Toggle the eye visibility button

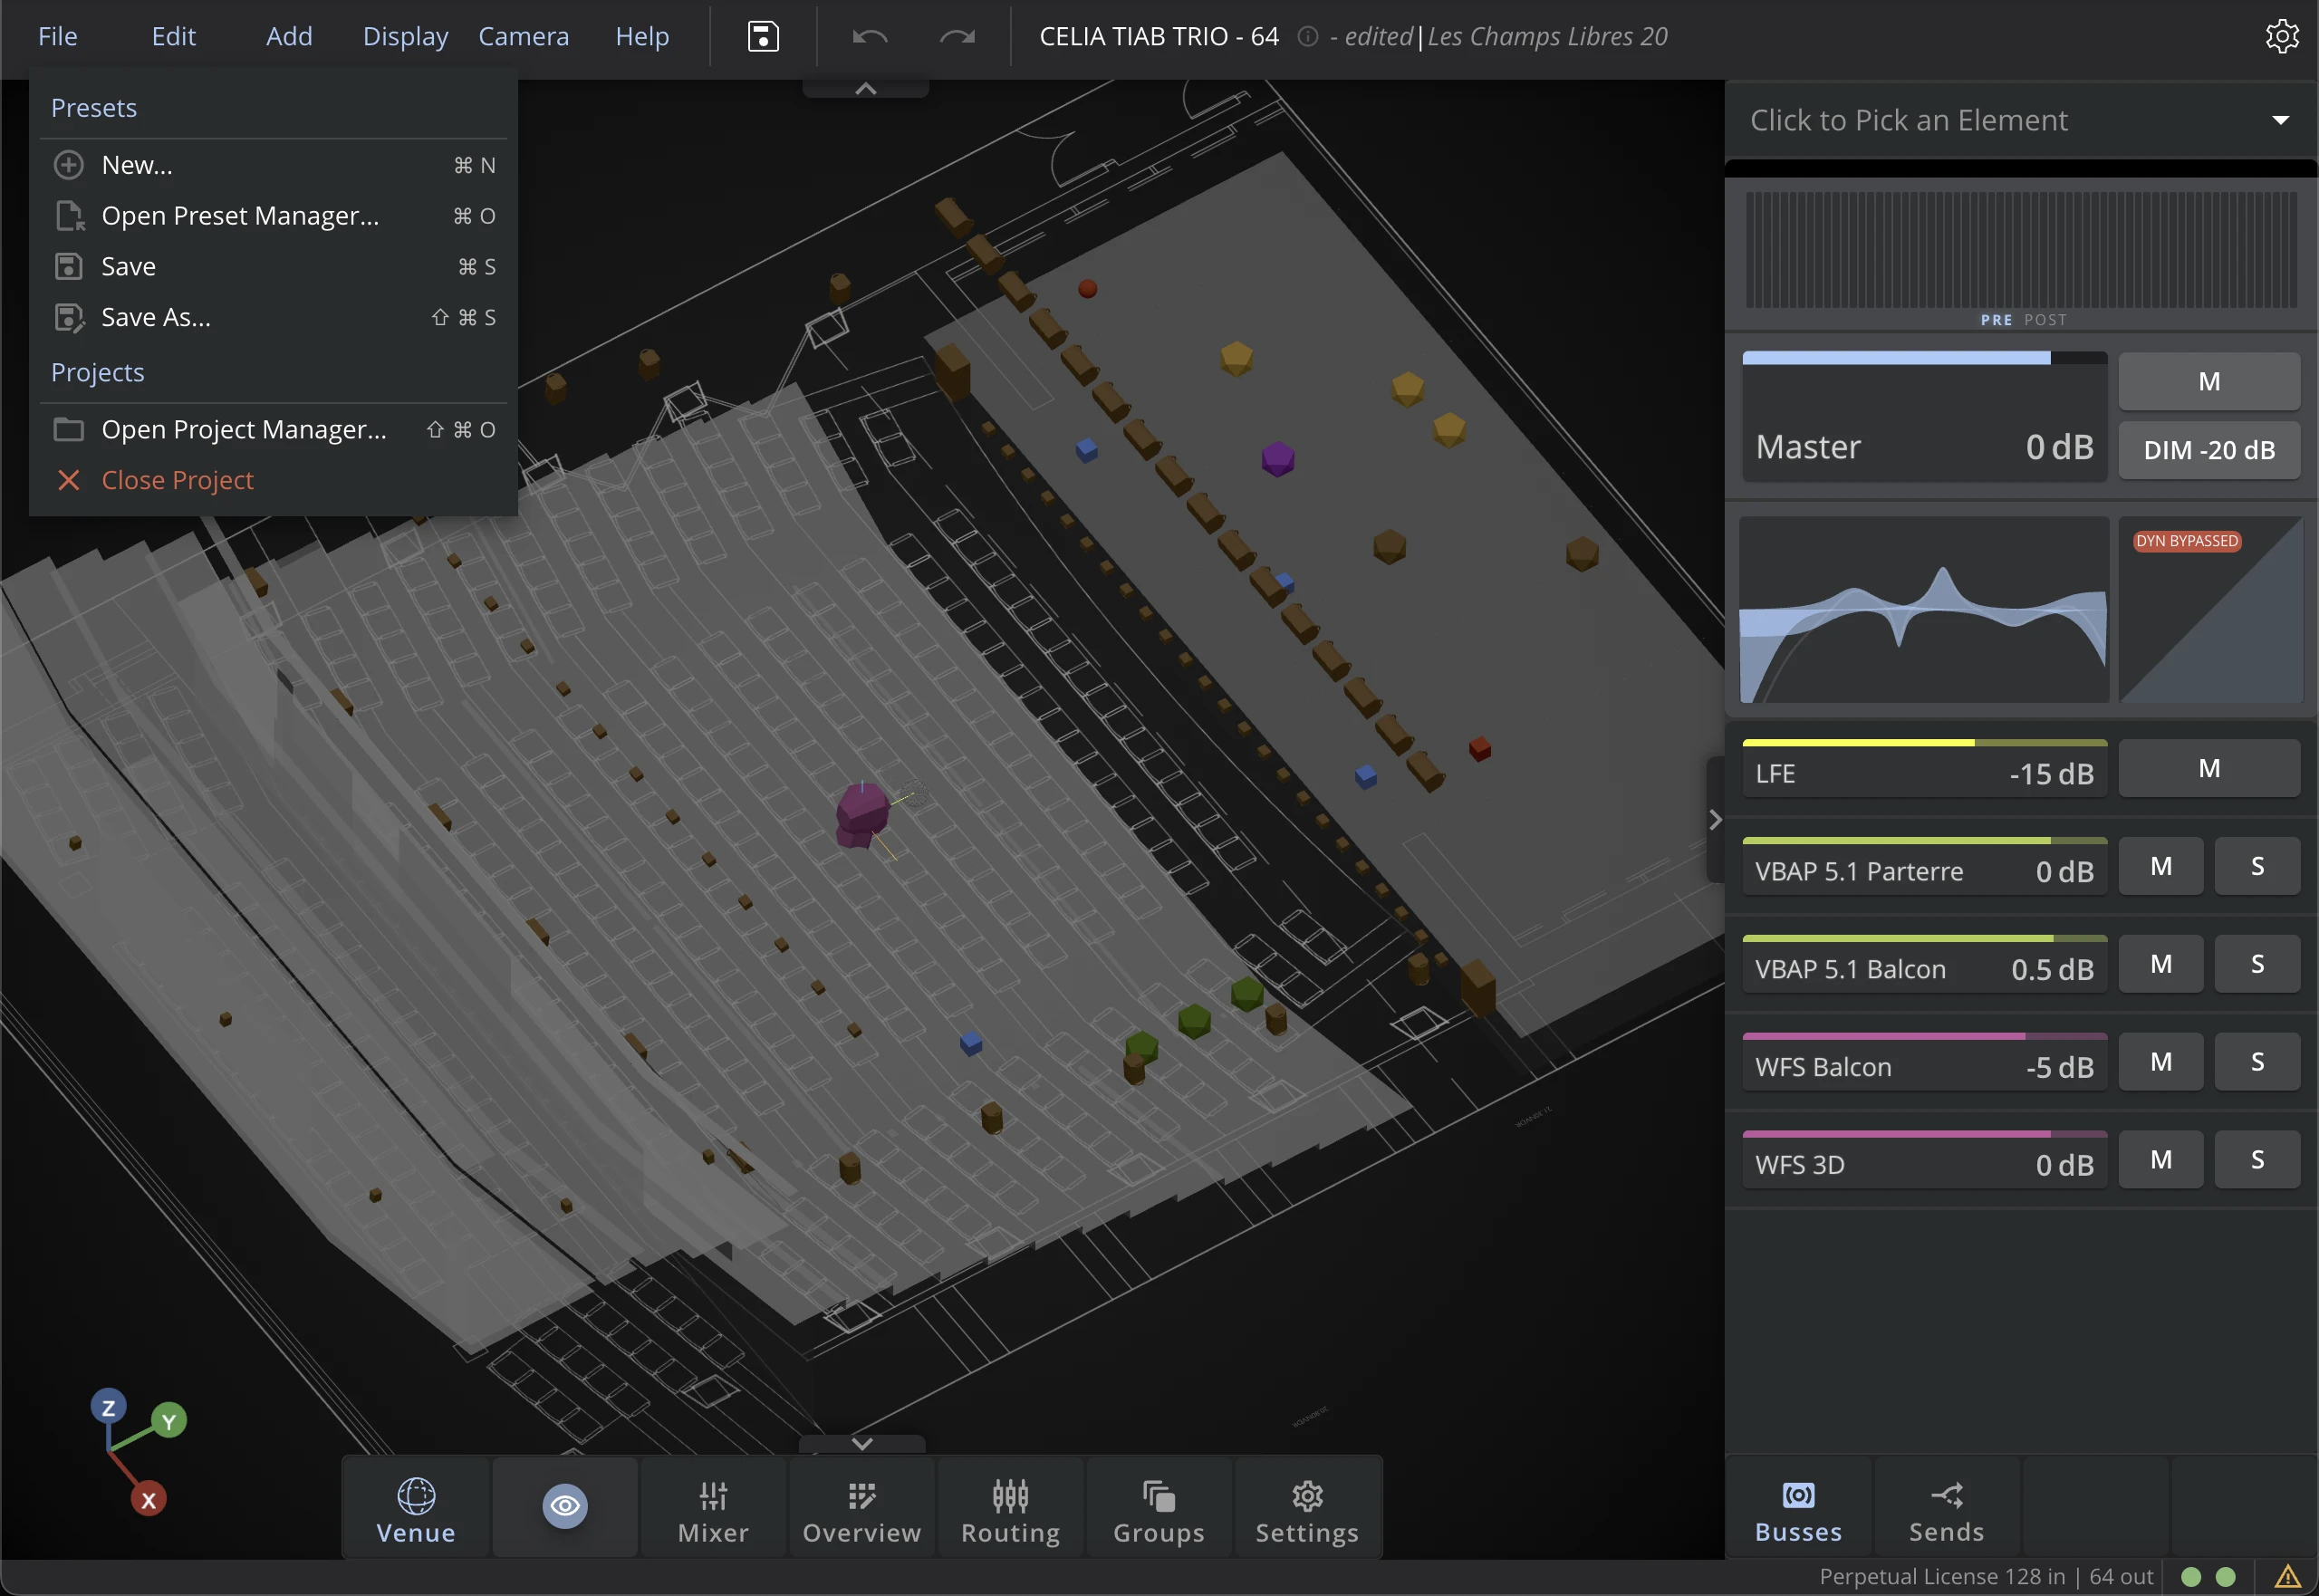coord(565,1506)
